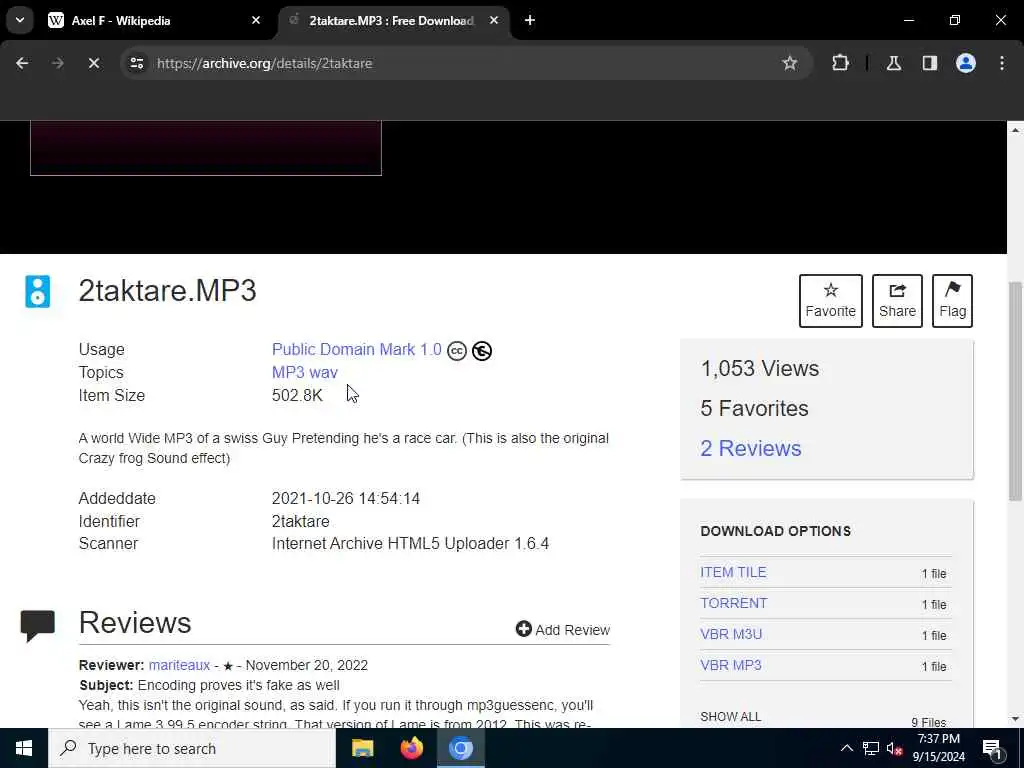Stop loading the page
Screen dimensions: 1024x768
pyautogui.click(x=94, y=63)
